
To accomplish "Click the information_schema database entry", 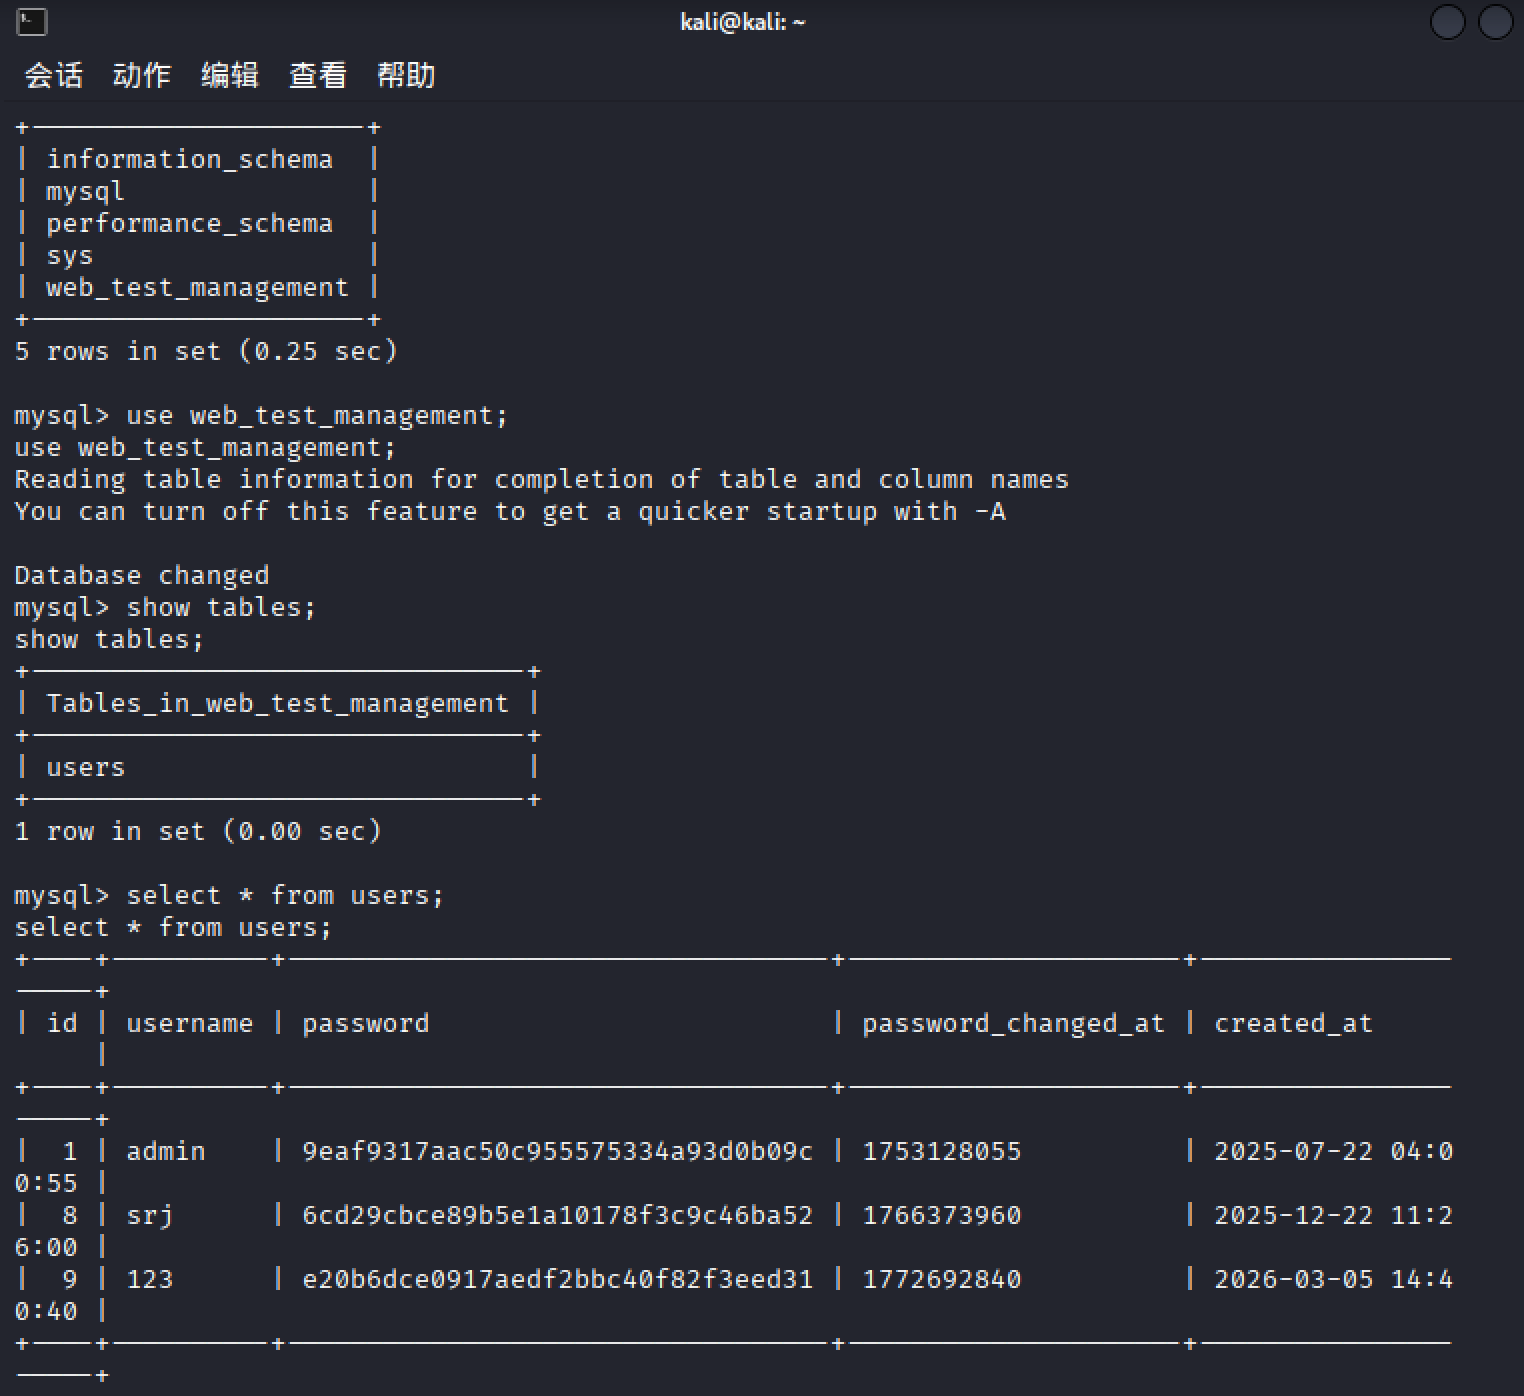I will pos(189,159).
